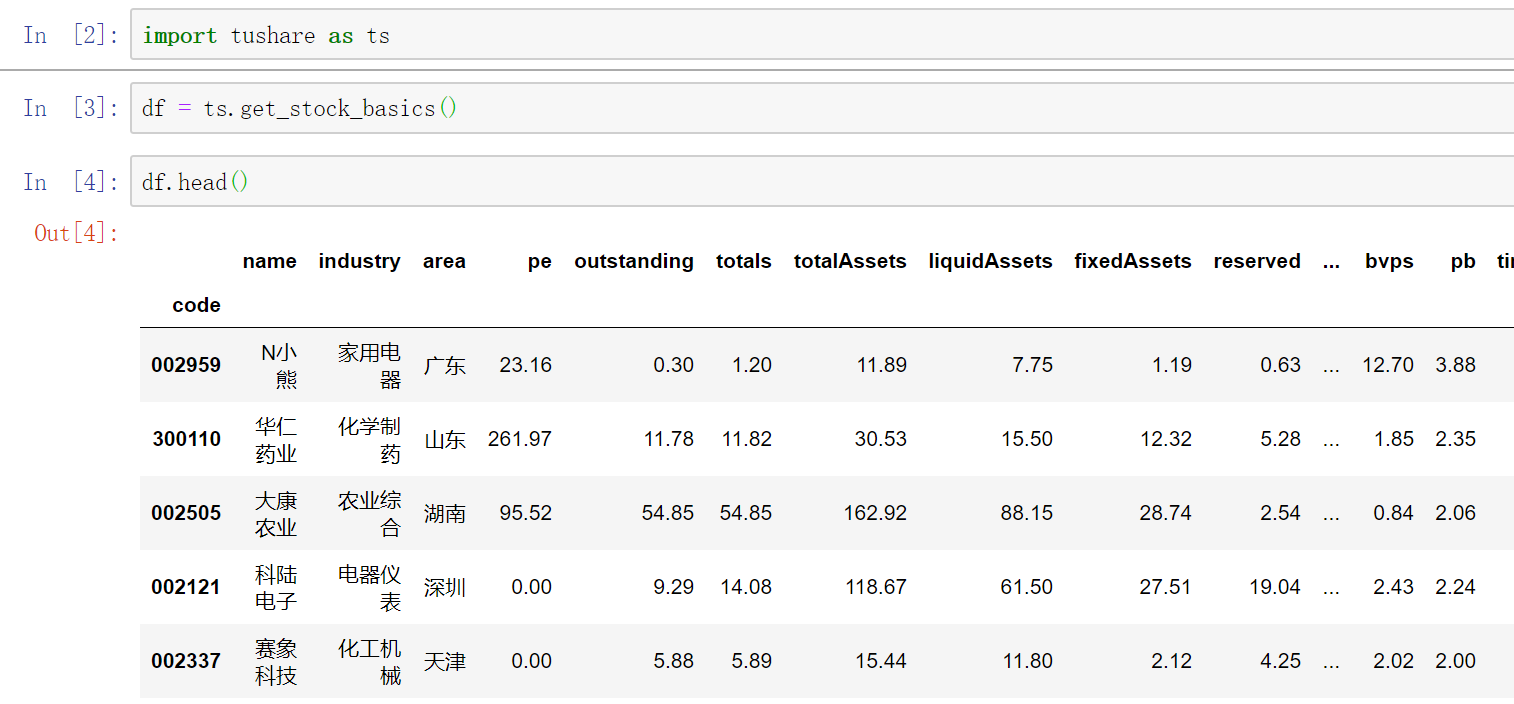
Task: Click the reserved column header
Action: [x=1257, y=261]
